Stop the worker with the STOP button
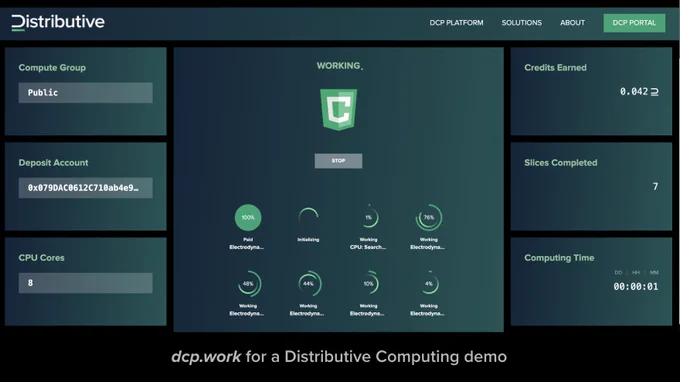680x382 pixels. [338, 161]
